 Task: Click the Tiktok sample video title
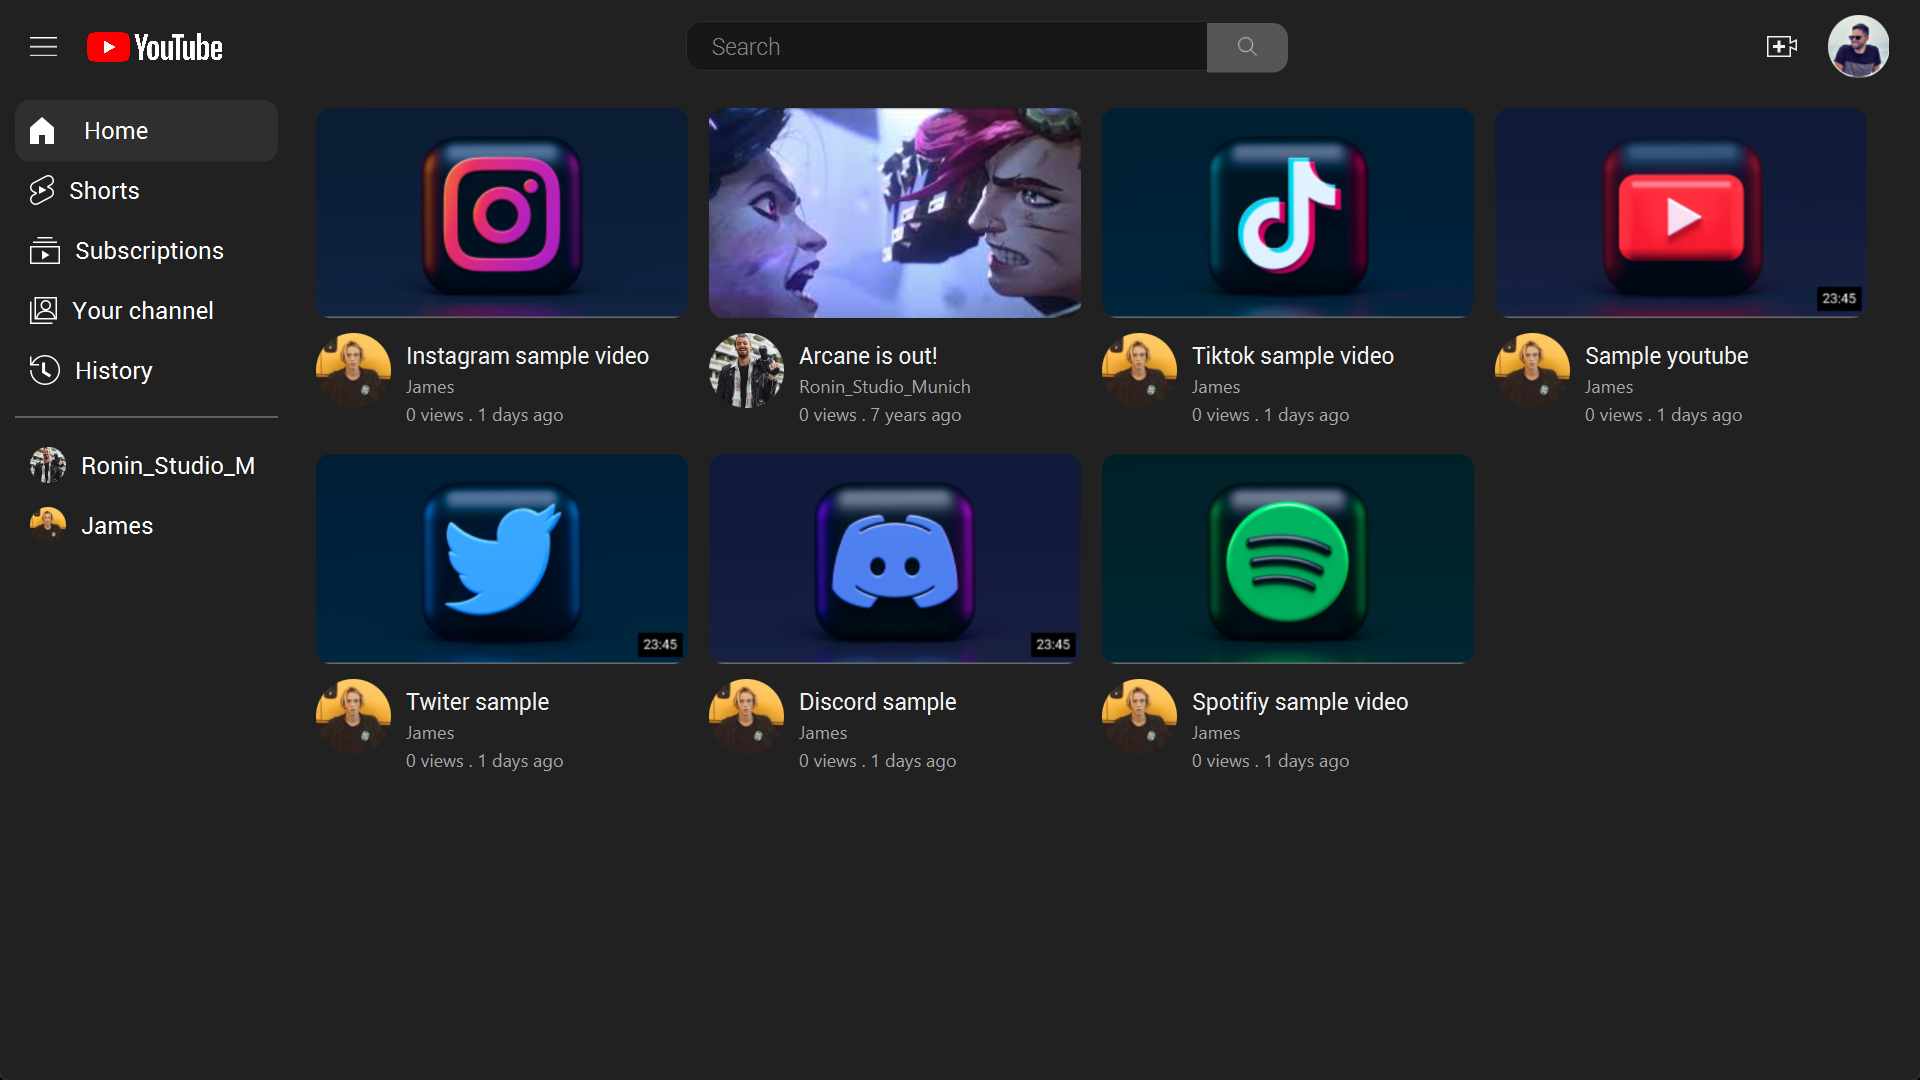point(1292,355)
